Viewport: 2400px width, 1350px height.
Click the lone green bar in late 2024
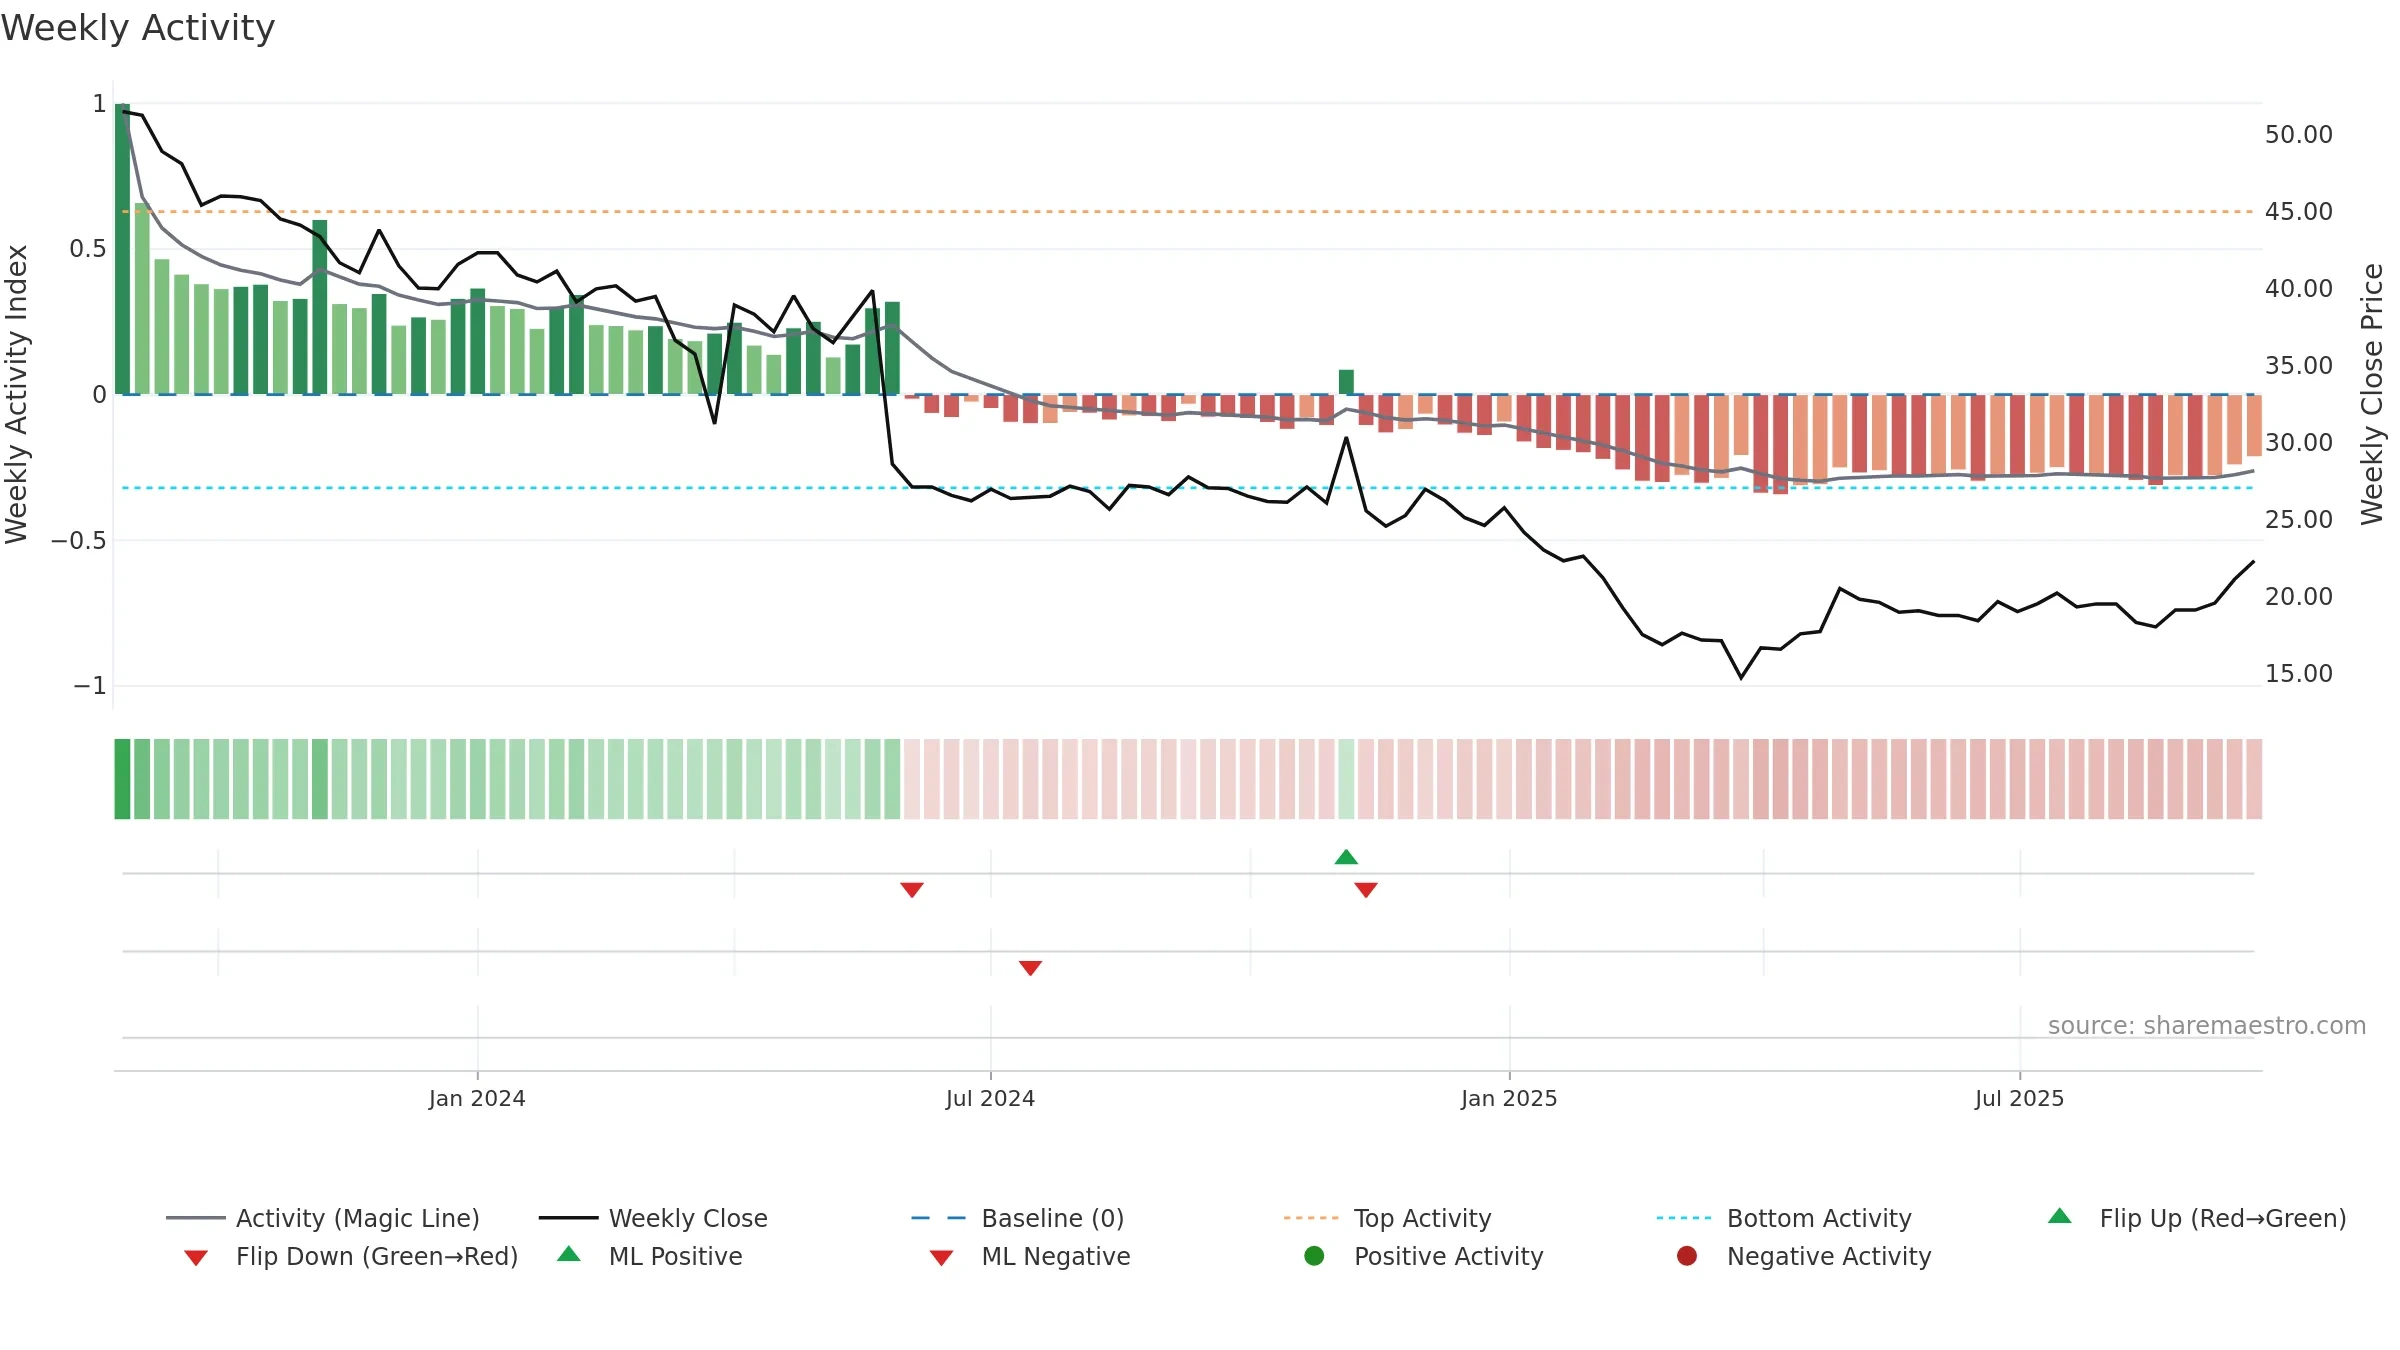tap(1346, 382)
